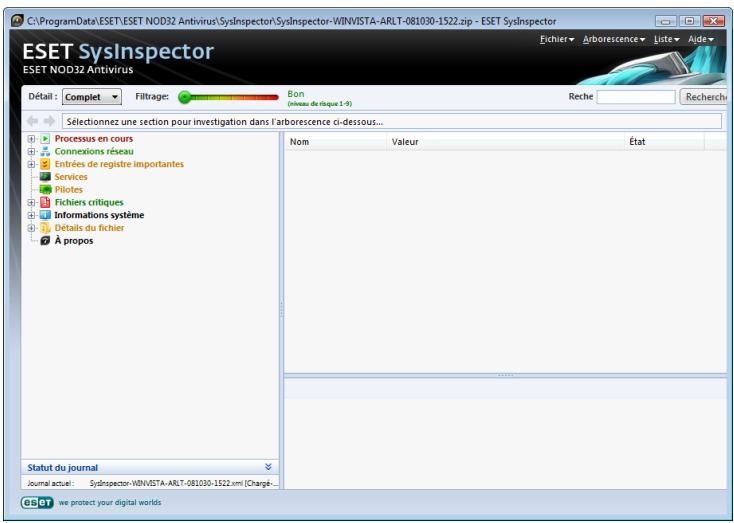Expand the Fichiers critiques node
This screenshot has width=734, height=523.
[31, 203]
